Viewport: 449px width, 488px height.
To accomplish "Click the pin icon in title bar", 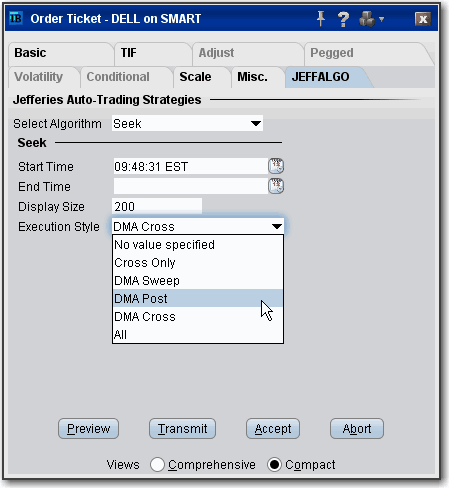I will (x=321, y=19).
